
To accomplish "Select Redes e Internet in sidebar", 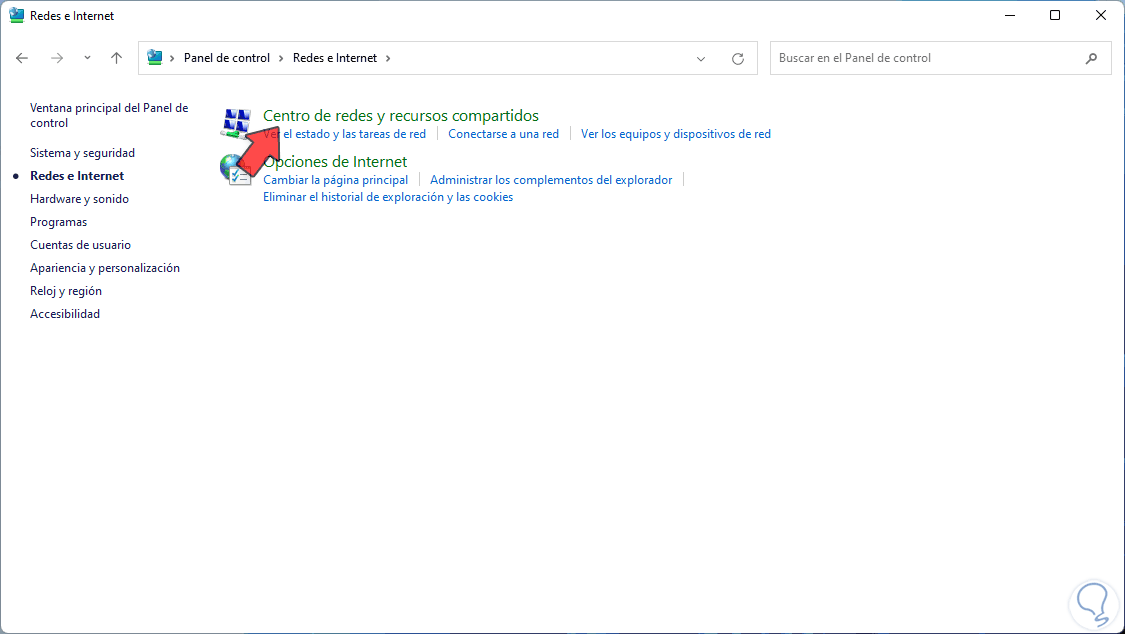I will (x=77, y=176).
